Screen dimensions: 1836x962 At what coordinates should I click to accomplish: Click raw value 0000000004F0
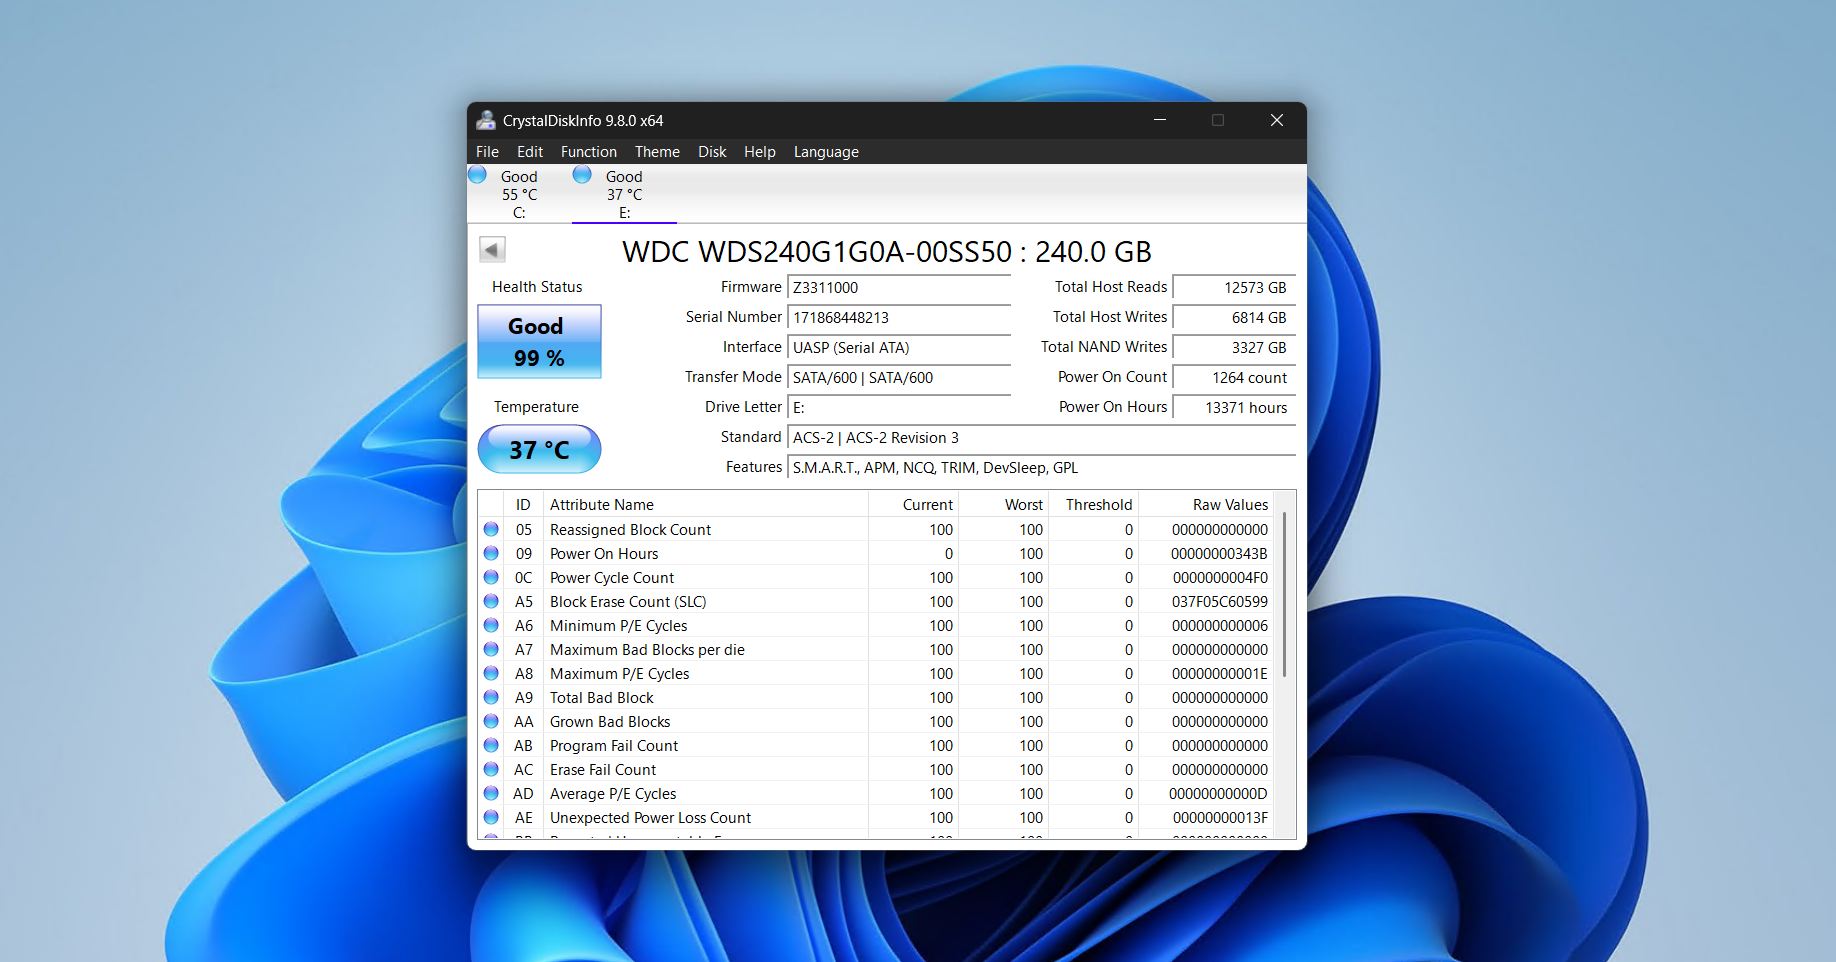click(x=1220, y=577)
